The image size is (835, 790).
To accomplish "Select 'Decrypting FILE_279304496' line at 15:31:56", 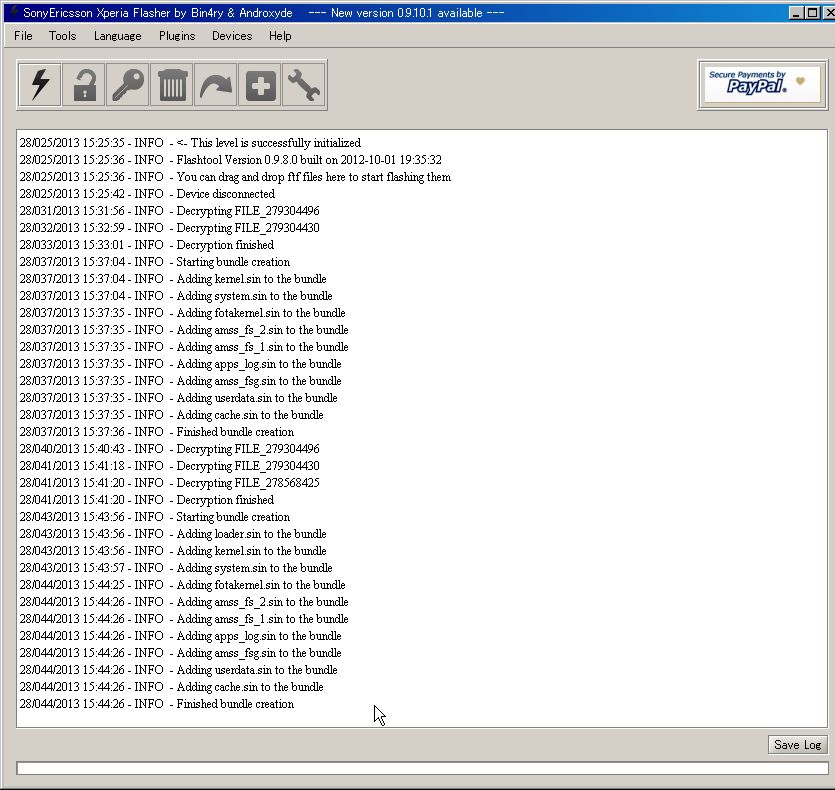I will [x=169, y=211].
